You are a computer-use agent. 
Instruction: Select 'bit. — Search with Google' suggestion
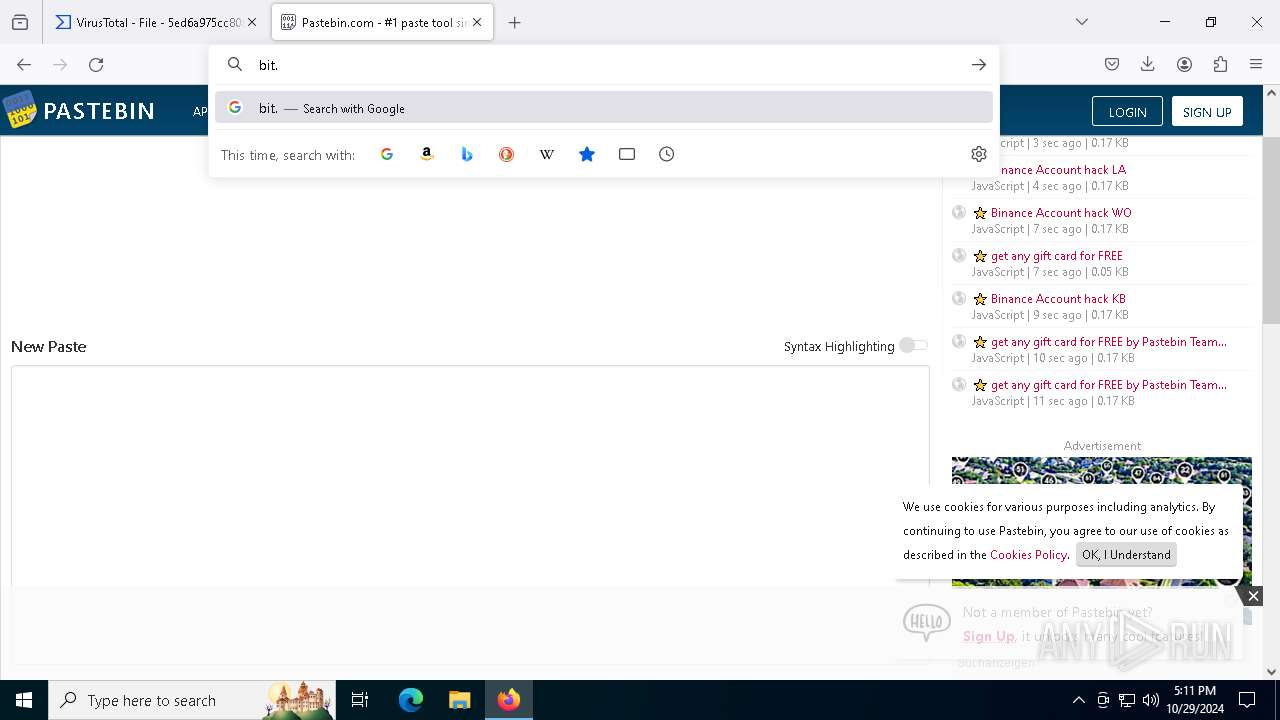tap(604, 108)
